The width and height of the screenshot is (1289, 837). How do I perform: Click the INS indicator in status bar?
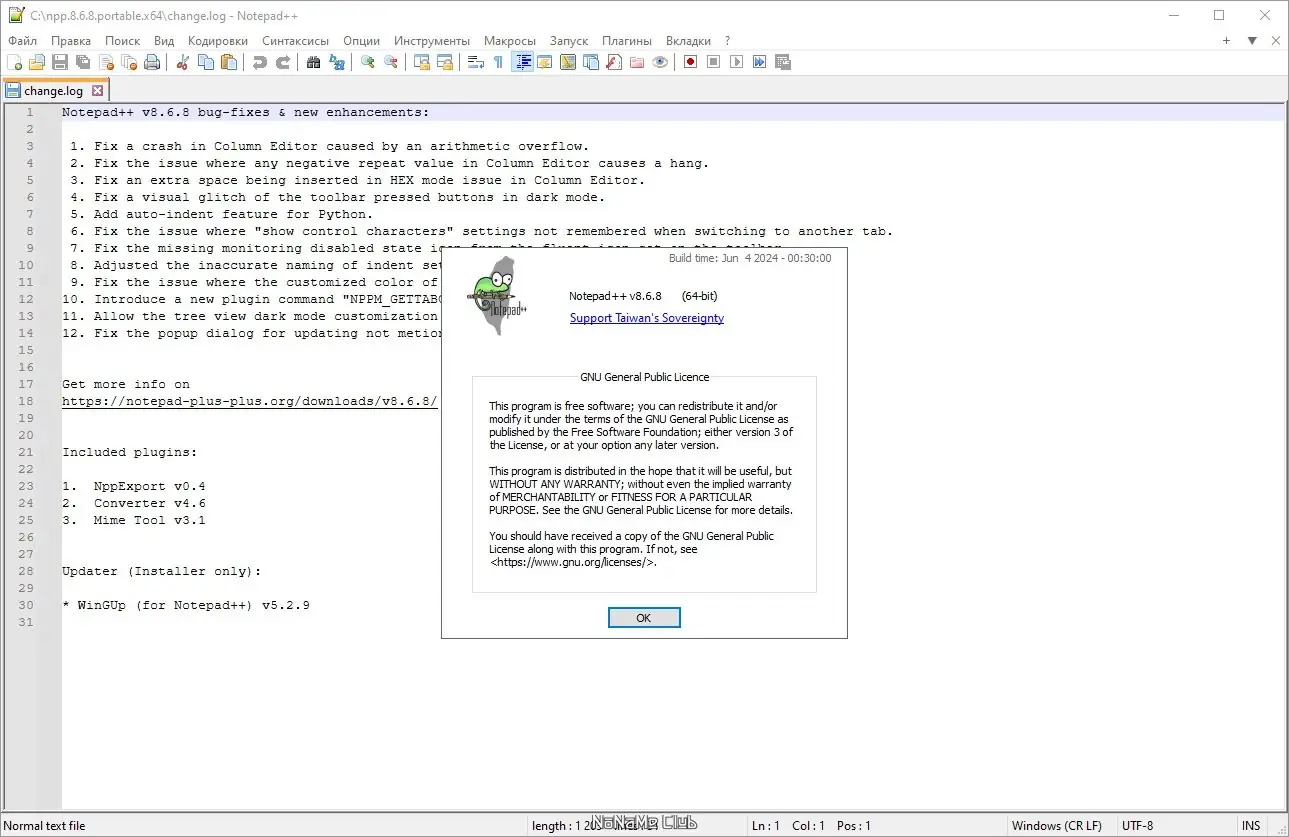[1251, 826]
